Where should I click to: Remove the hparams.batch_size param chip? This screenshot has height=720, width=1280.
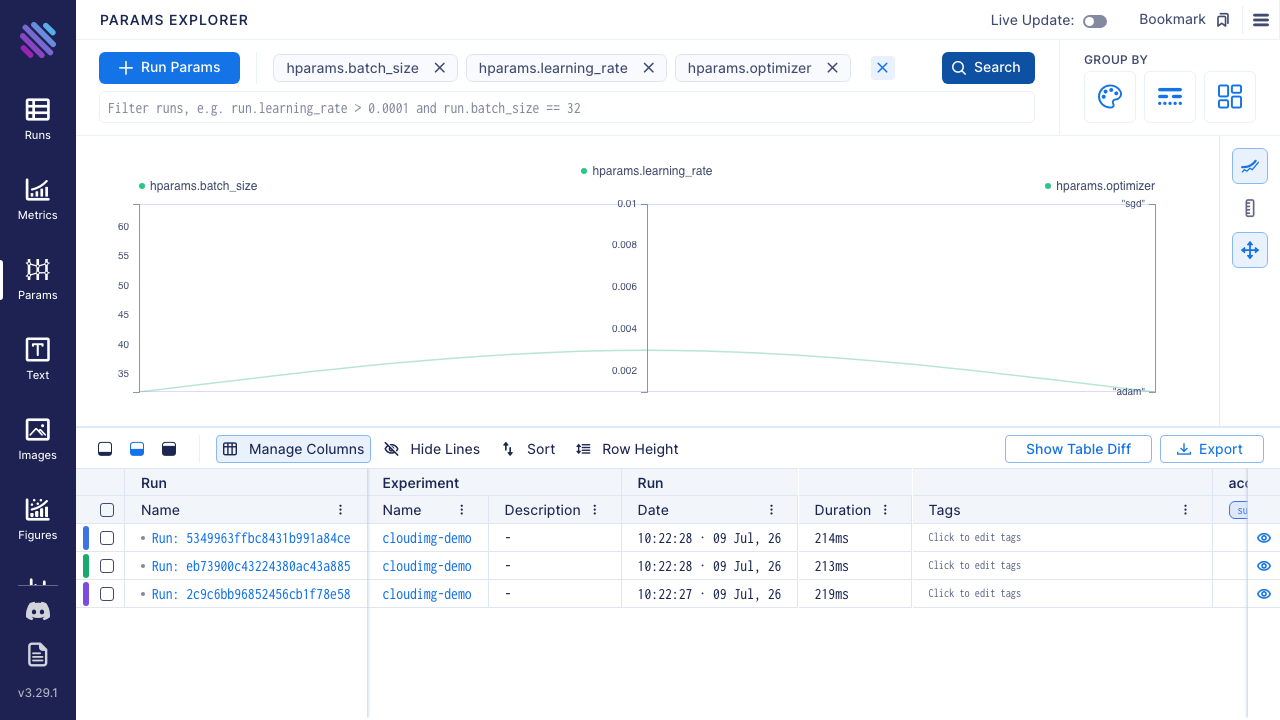[439, 68]
